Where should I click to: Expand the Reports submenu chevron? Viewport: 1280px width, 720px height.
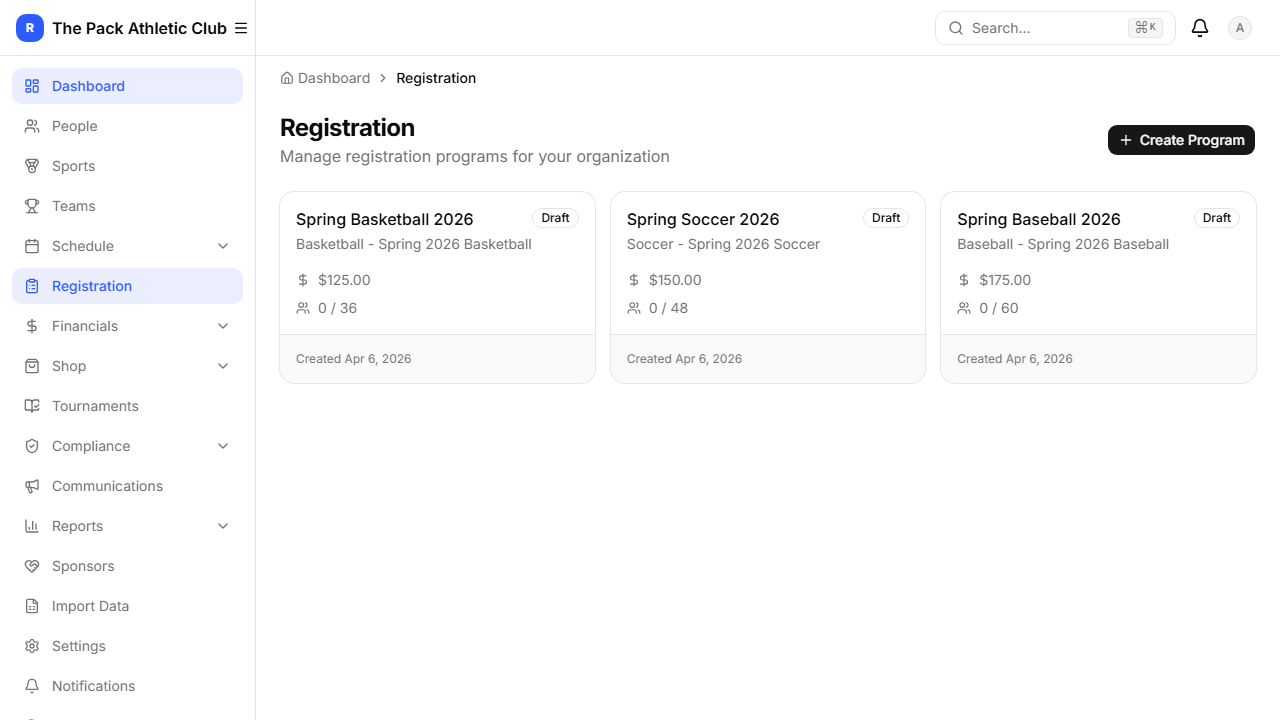click(223, 526)
